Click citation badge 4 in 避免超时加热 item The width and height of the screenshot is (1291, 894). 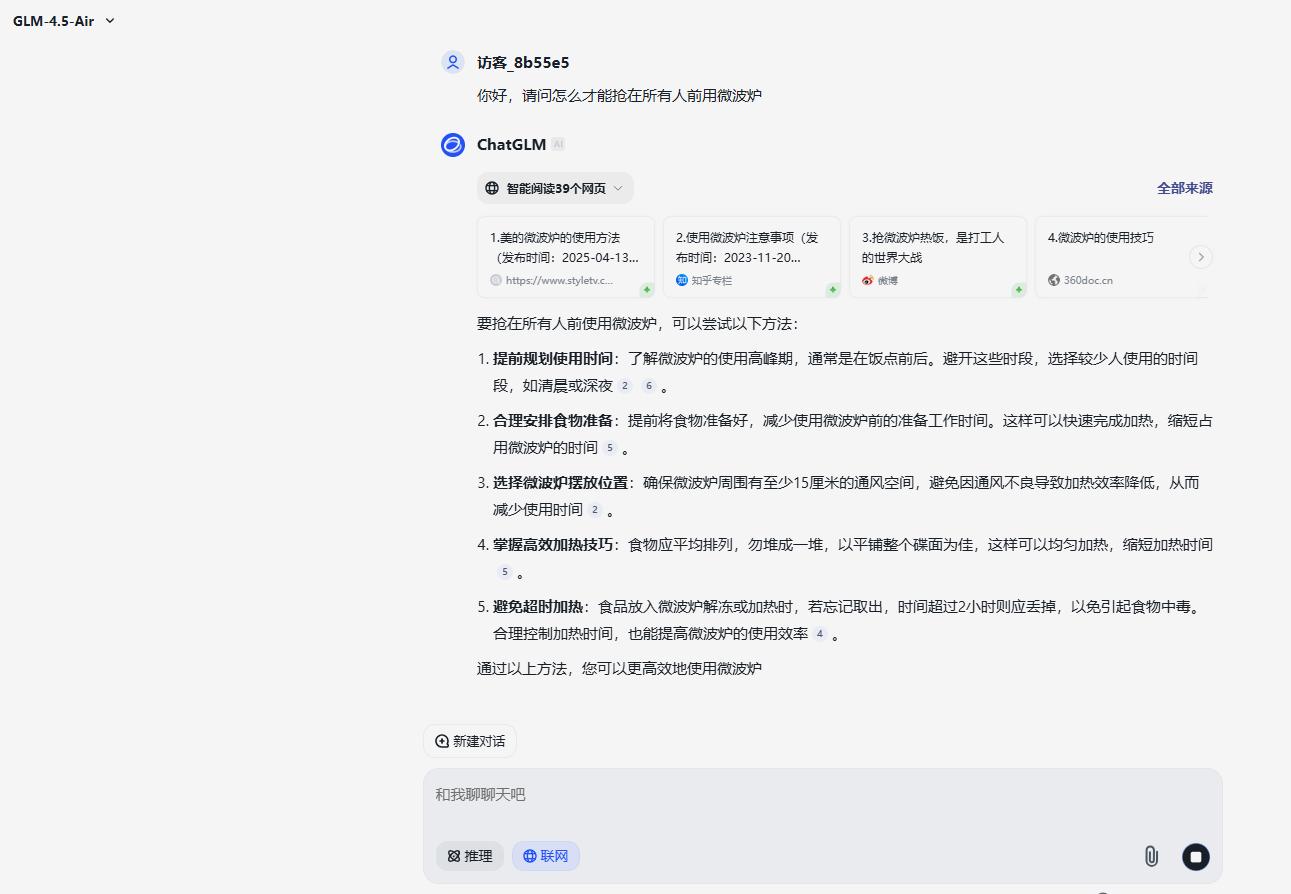pos(820,634)
